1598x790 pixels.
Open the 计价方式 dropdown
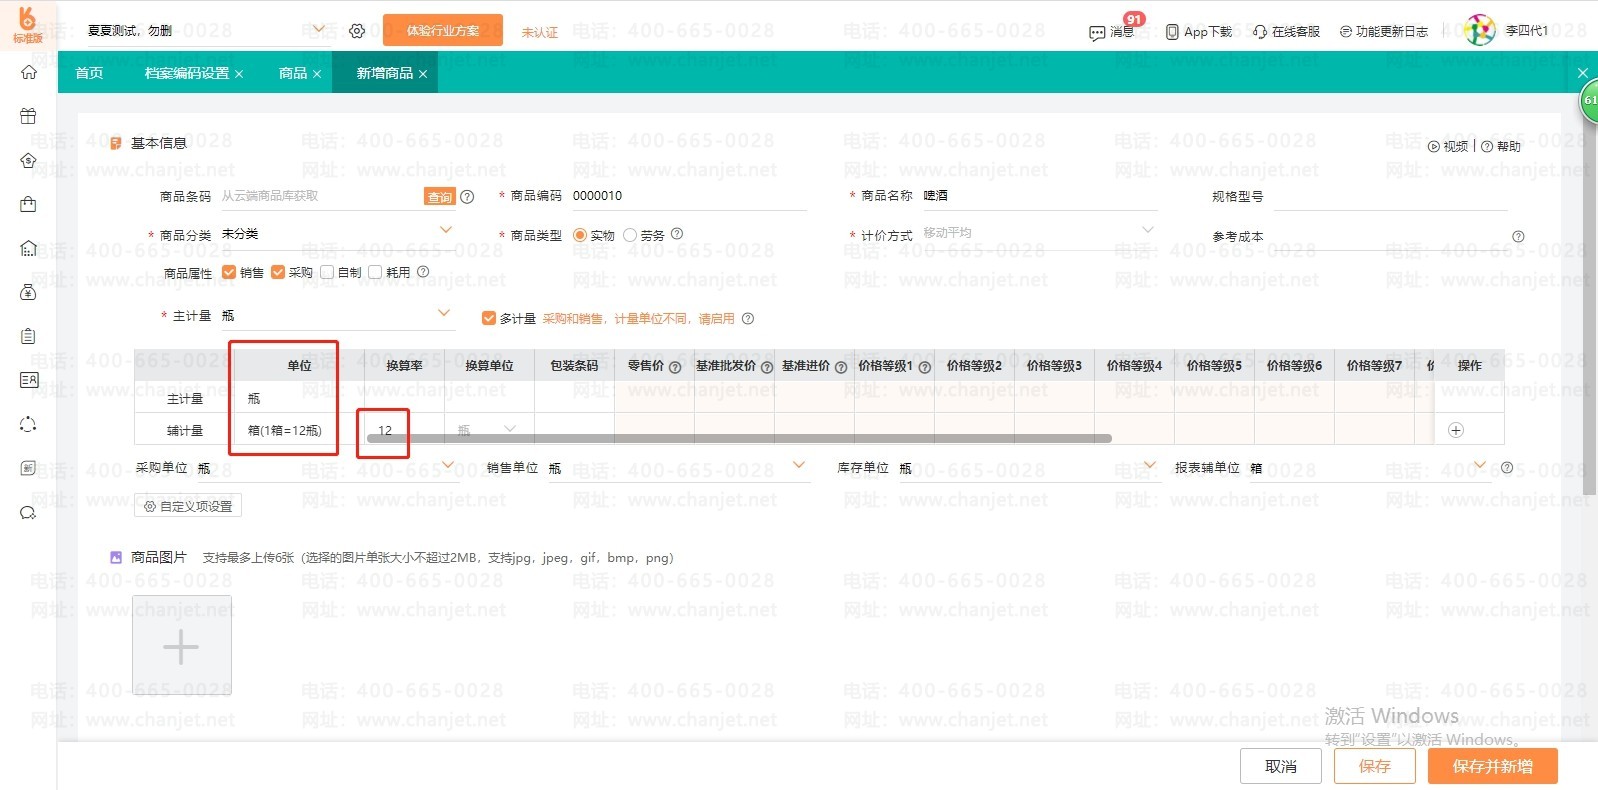click(x=1148, y=231)
